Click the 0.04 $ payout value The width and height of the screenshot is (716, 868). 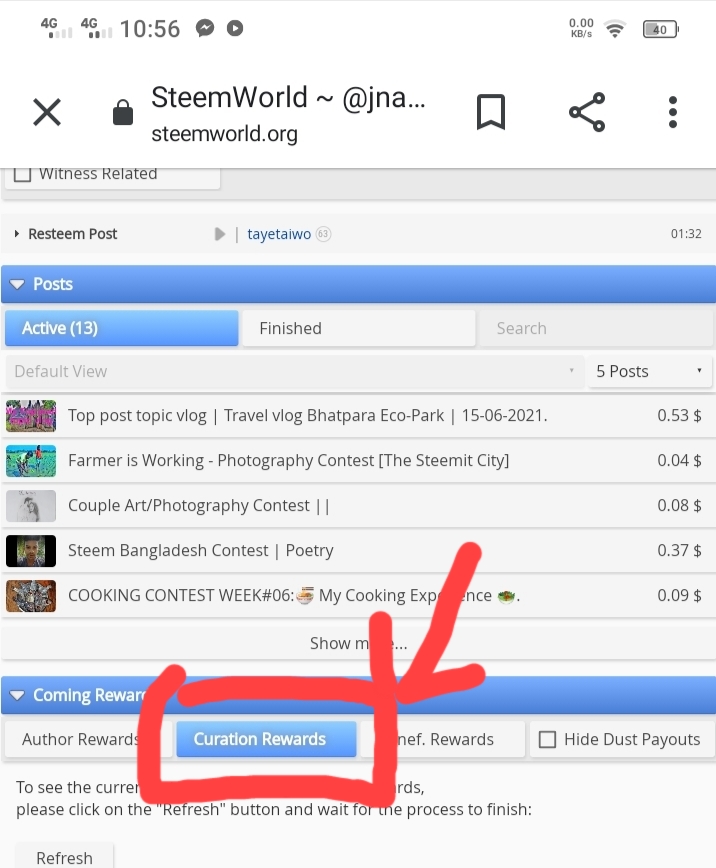pyautogui.click(x=679, y=461)
